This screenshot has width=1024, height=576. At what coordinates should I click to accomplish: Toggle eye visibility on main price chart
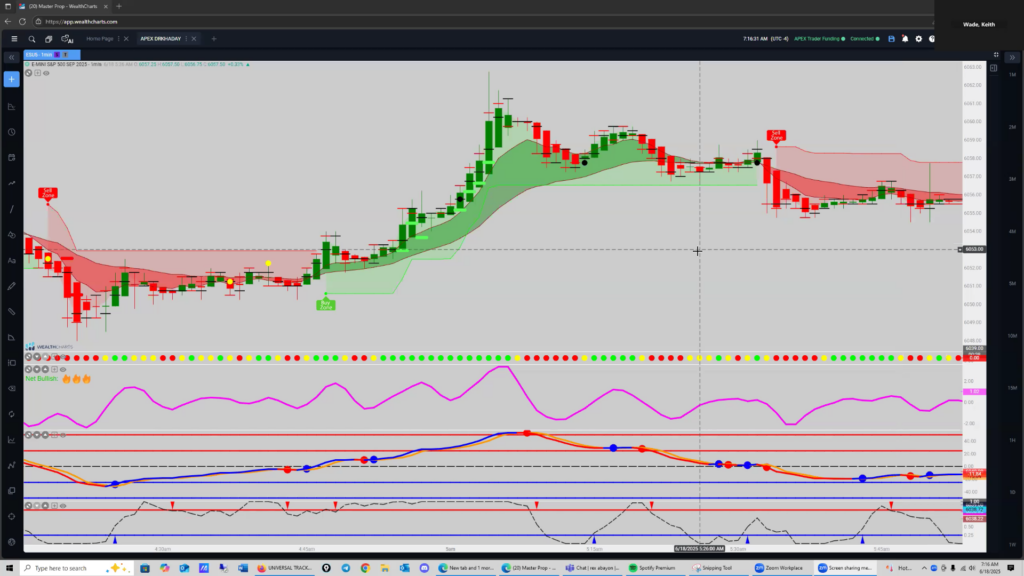[46, 73]
